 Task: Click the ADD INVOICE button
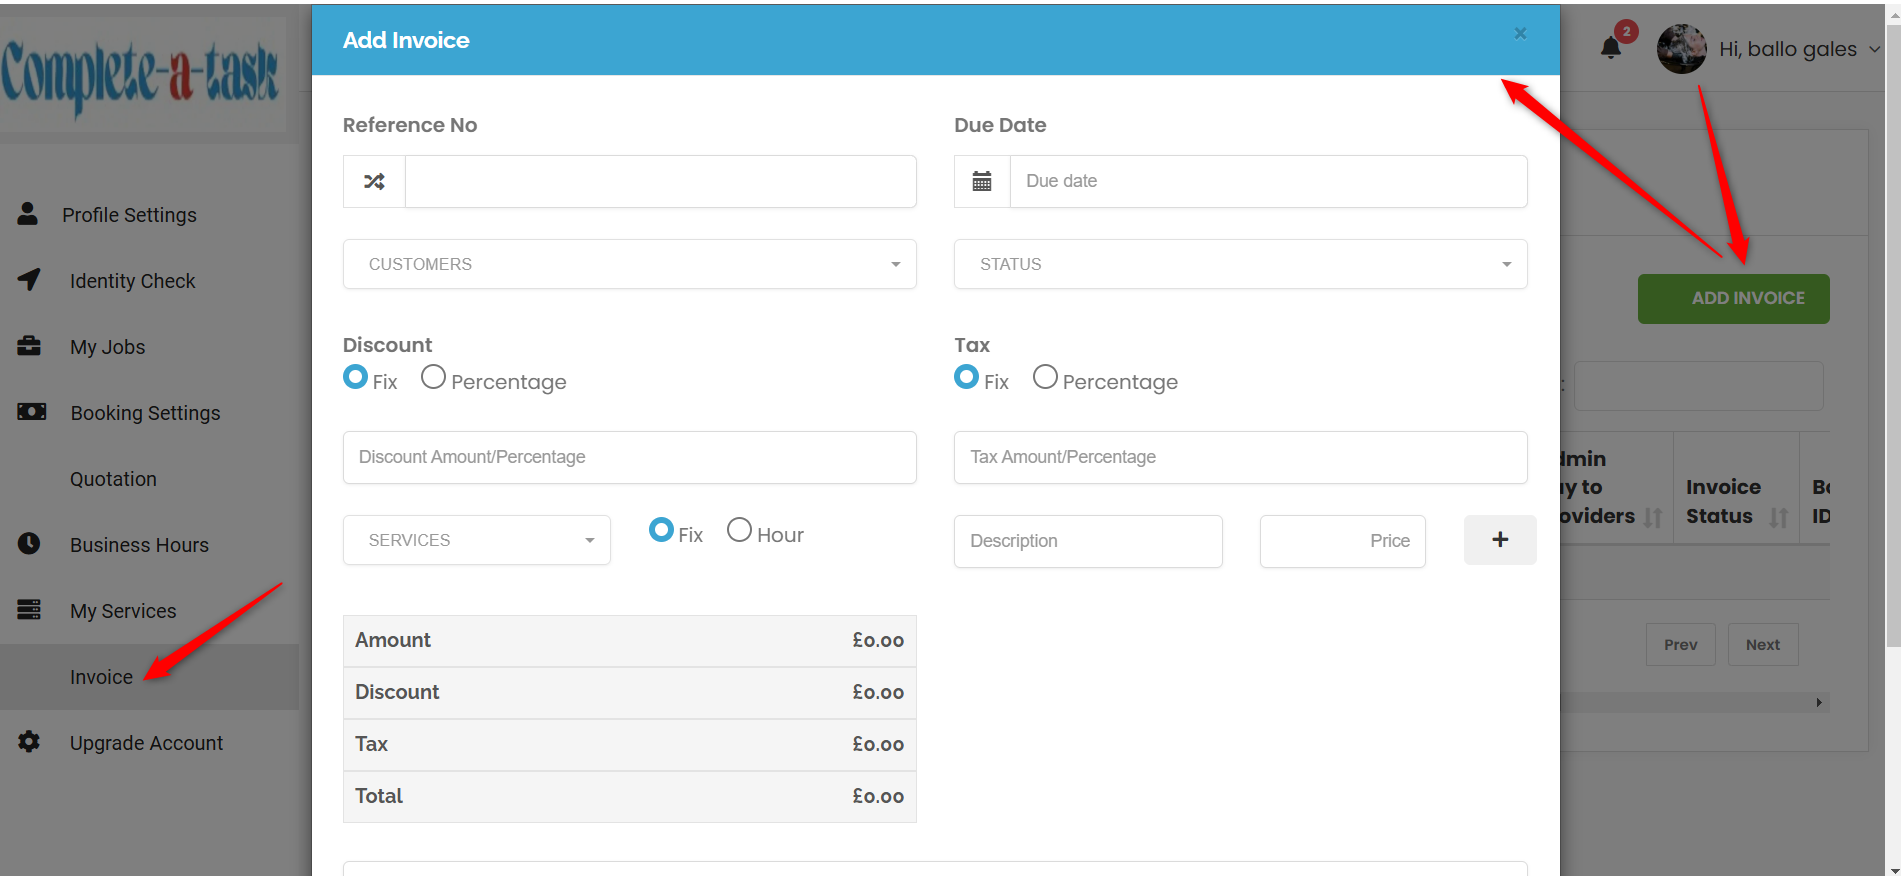[x=1734, y=298]
